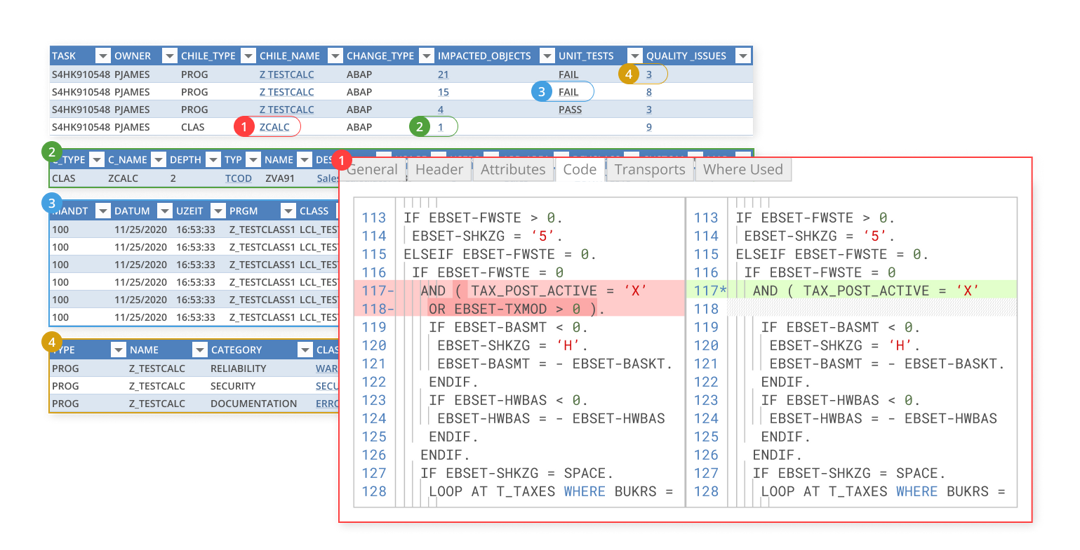Open Z TESTCALC link in row with 21 objects

(x=287, y=74)
